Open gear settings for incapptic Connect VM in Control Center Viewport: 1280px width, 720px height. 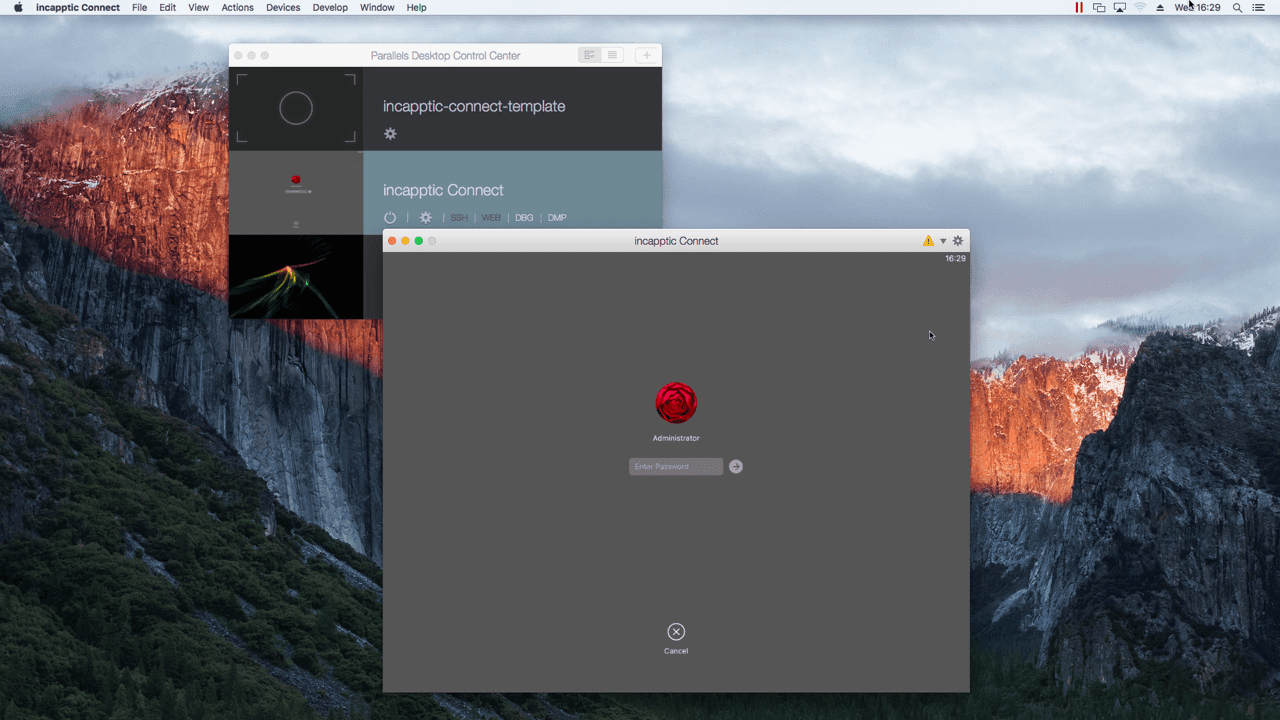426,218
